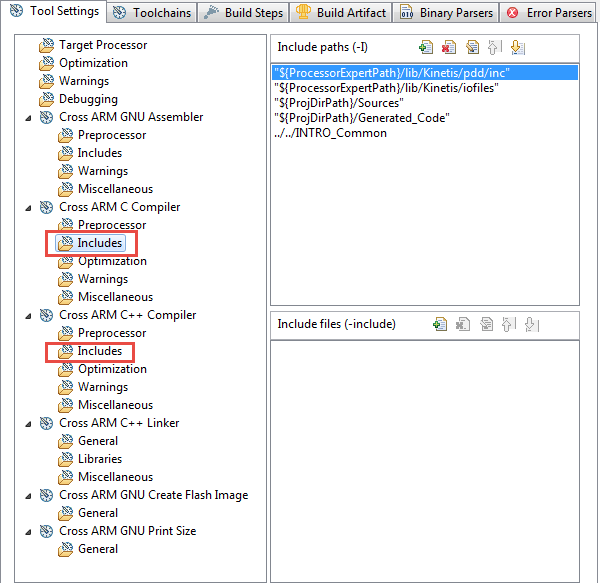Image resolution: width=600 pixels, height=583 pixels.
Task: Click the Cross ARM GNU Assembler tool icon
Action: click(46, 117)
